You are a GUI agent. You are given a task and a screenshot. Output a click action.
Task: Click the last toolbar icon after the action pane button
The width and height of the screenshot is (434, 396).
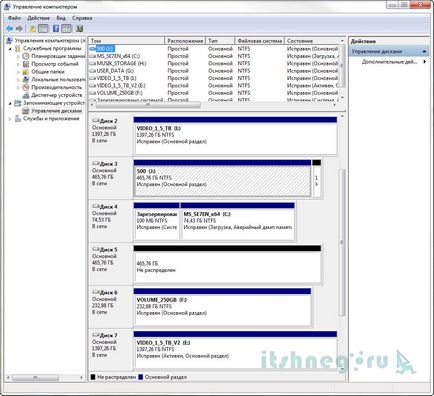click(79, 29)
